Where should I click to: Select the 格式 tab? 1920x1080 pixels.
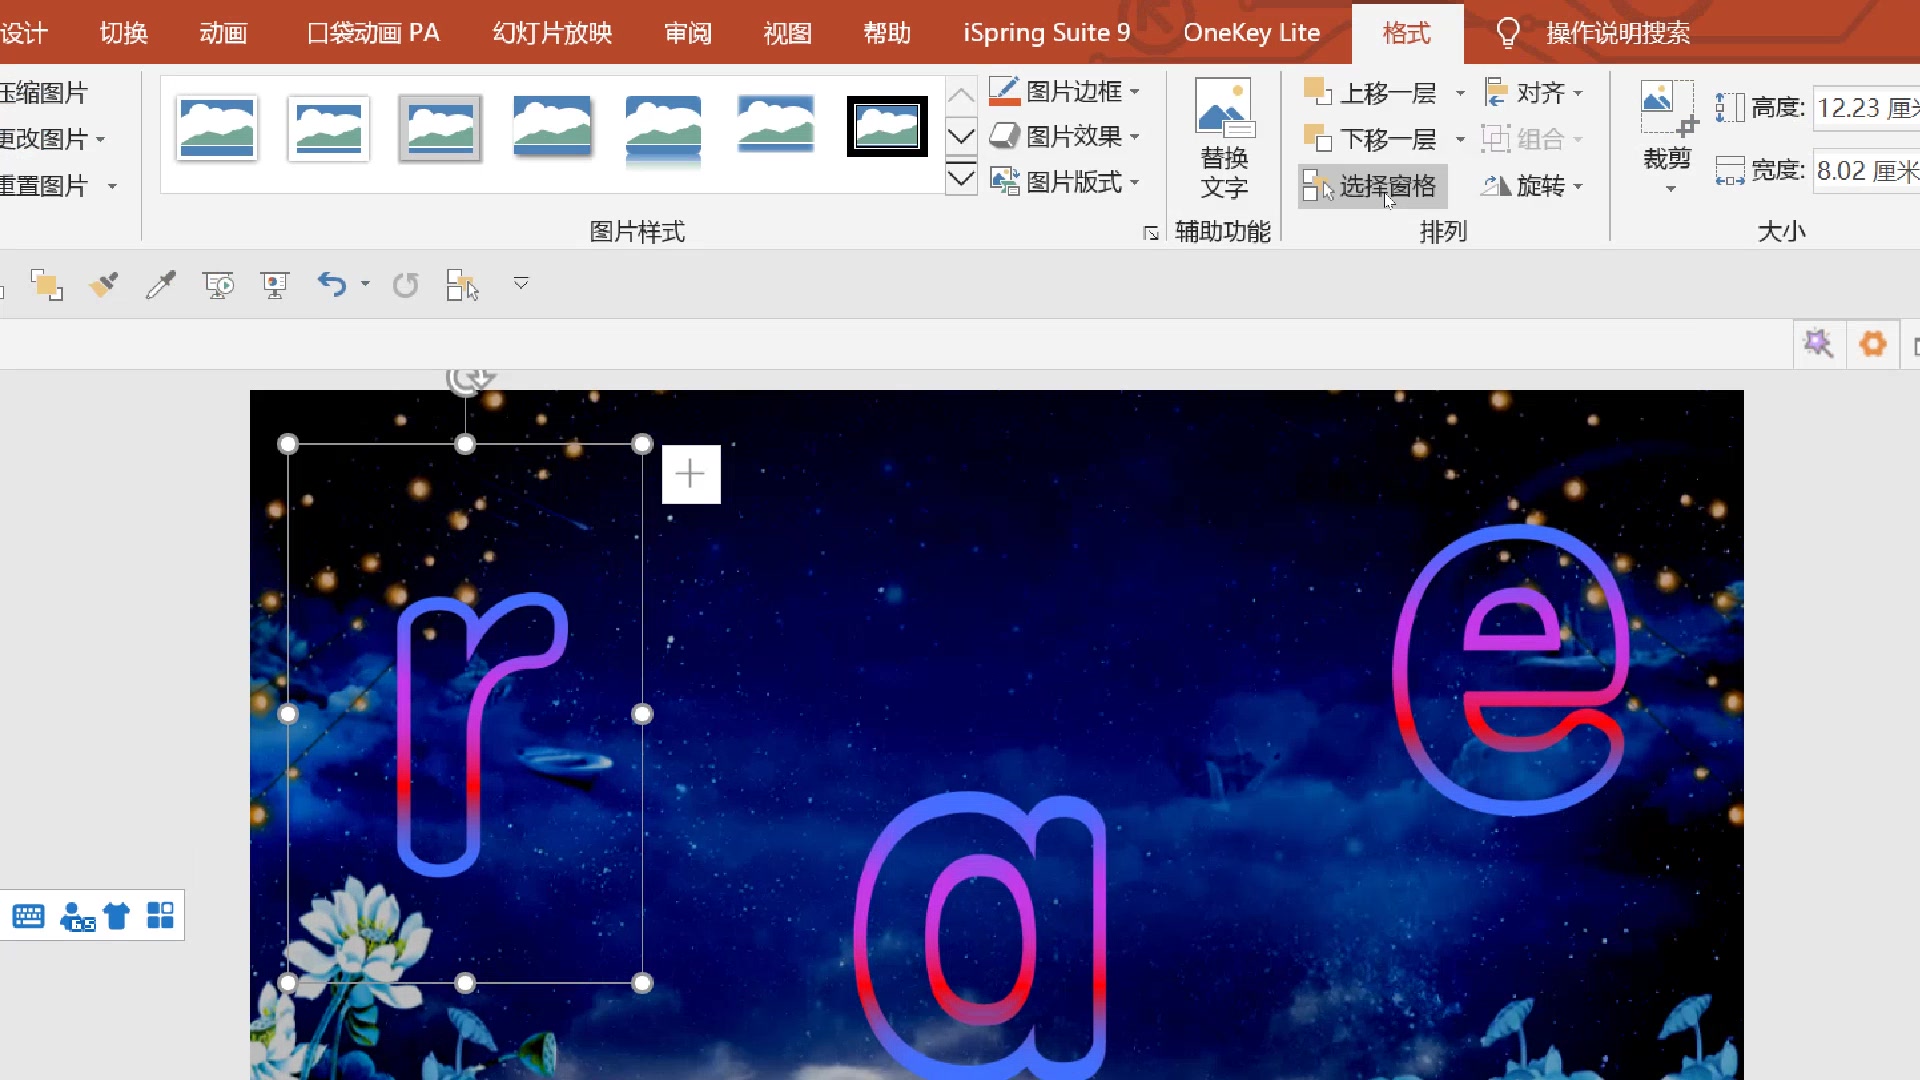(x=1407, y=33)
